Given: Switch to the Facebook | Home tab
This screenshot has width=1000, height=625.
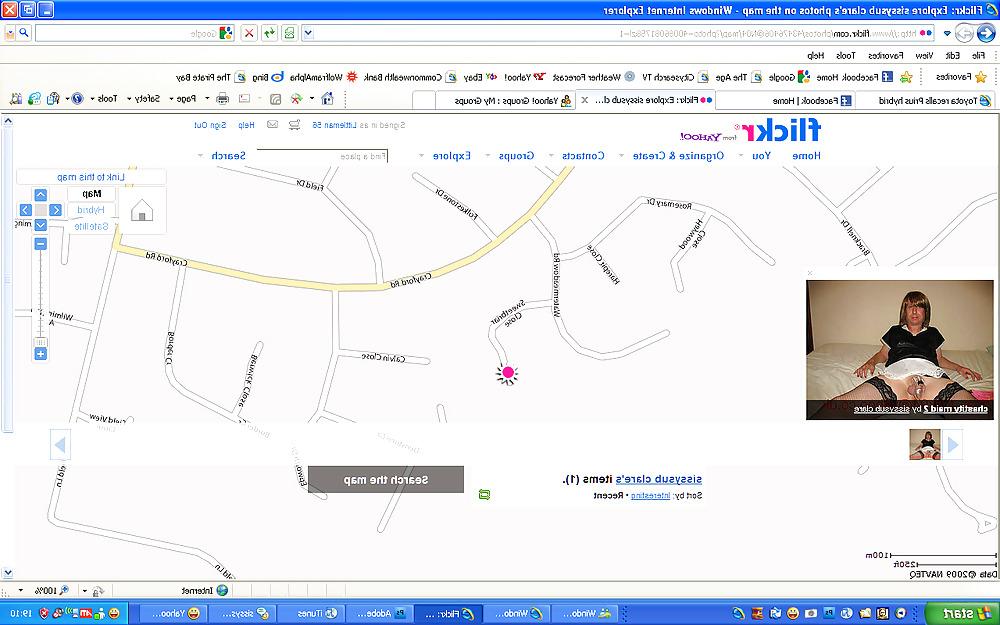Looking at the screenshot, I should pyautogui.click(x=784, y=100).
